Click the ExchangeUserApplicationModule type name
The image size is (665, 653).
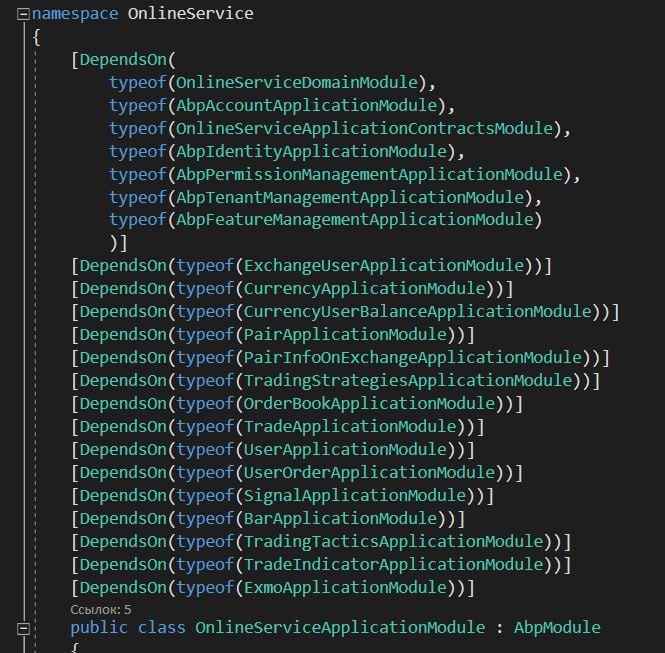click(384, 266)
